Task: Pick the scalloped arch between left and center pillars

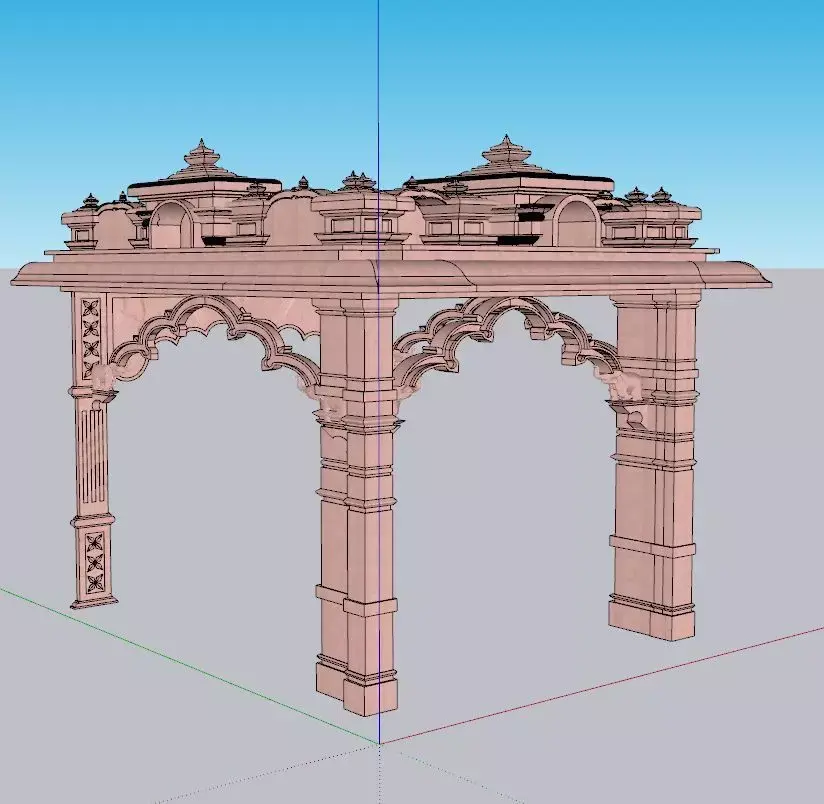Action: pos(214,336)
